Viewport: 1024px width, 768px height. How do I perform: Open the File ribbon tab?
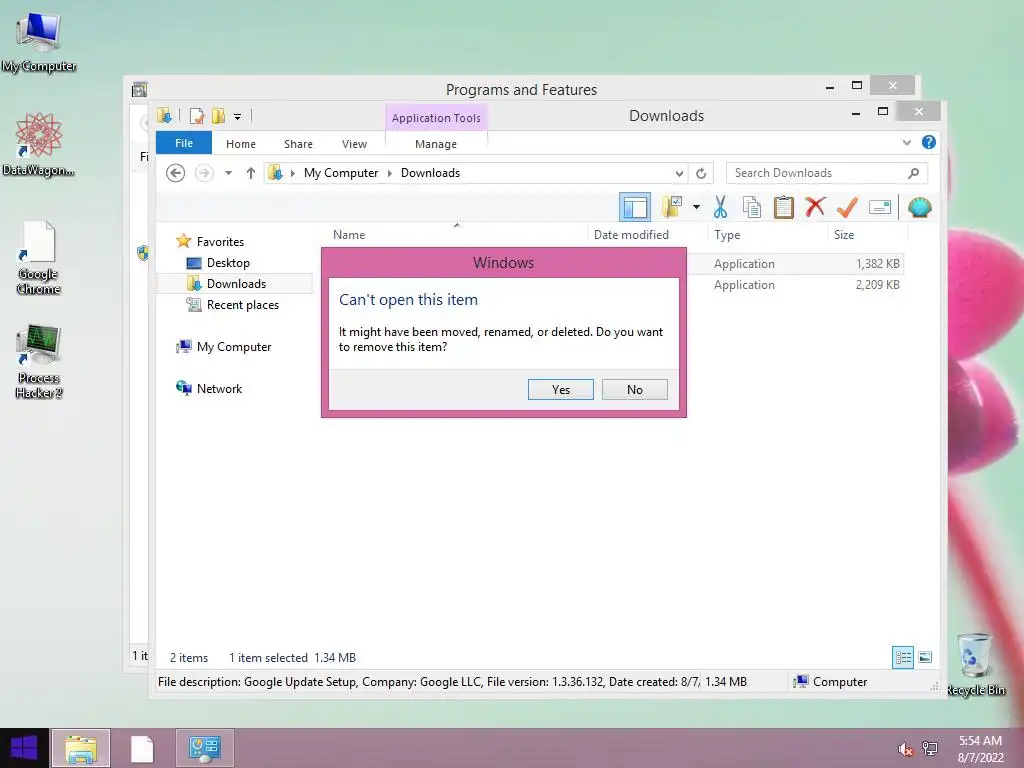click(x=184, y=143)
